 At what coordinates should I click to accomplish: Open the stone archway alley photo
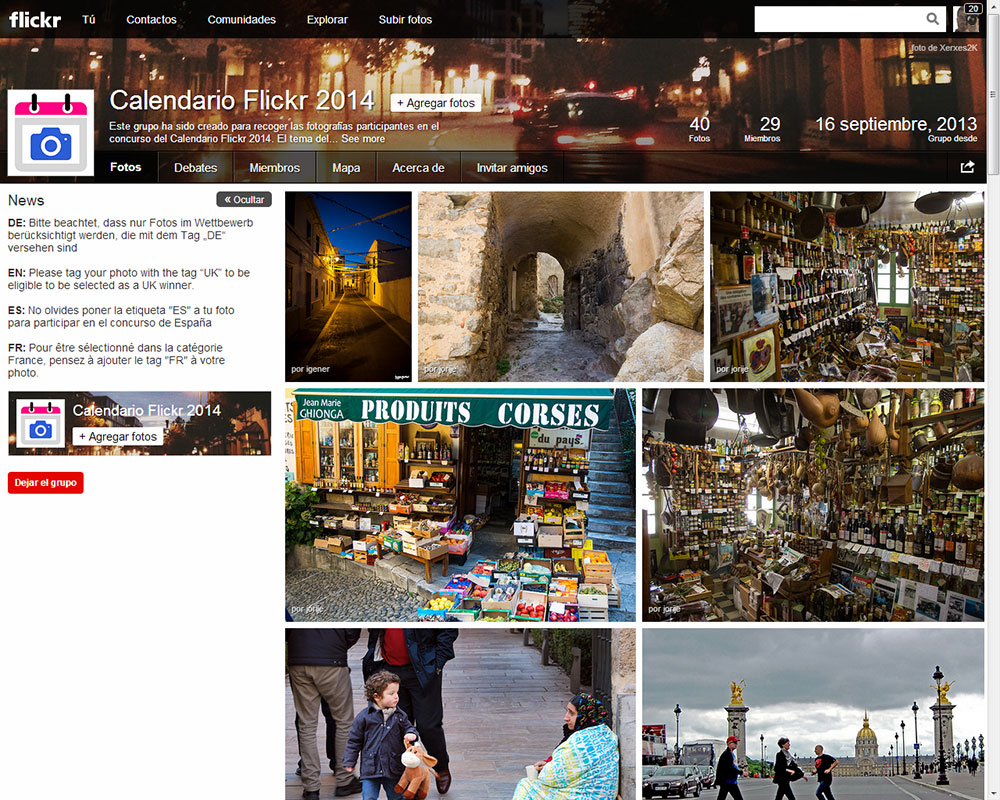click(561, 286)
